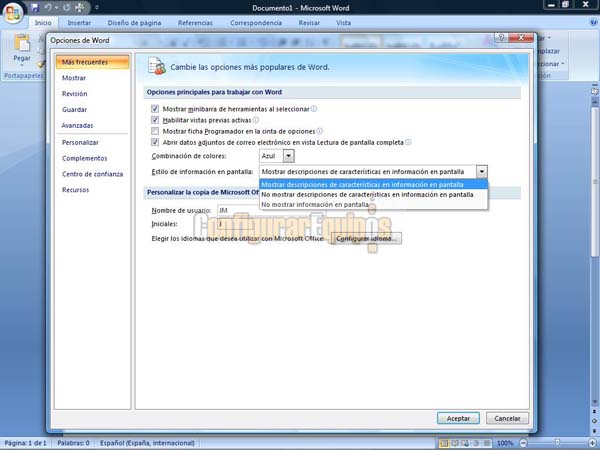Image resolution: width=600 pixels, height=450 pixels.
Task: Switch to Correspondencia ribbon tab
Action: (256, 23)
